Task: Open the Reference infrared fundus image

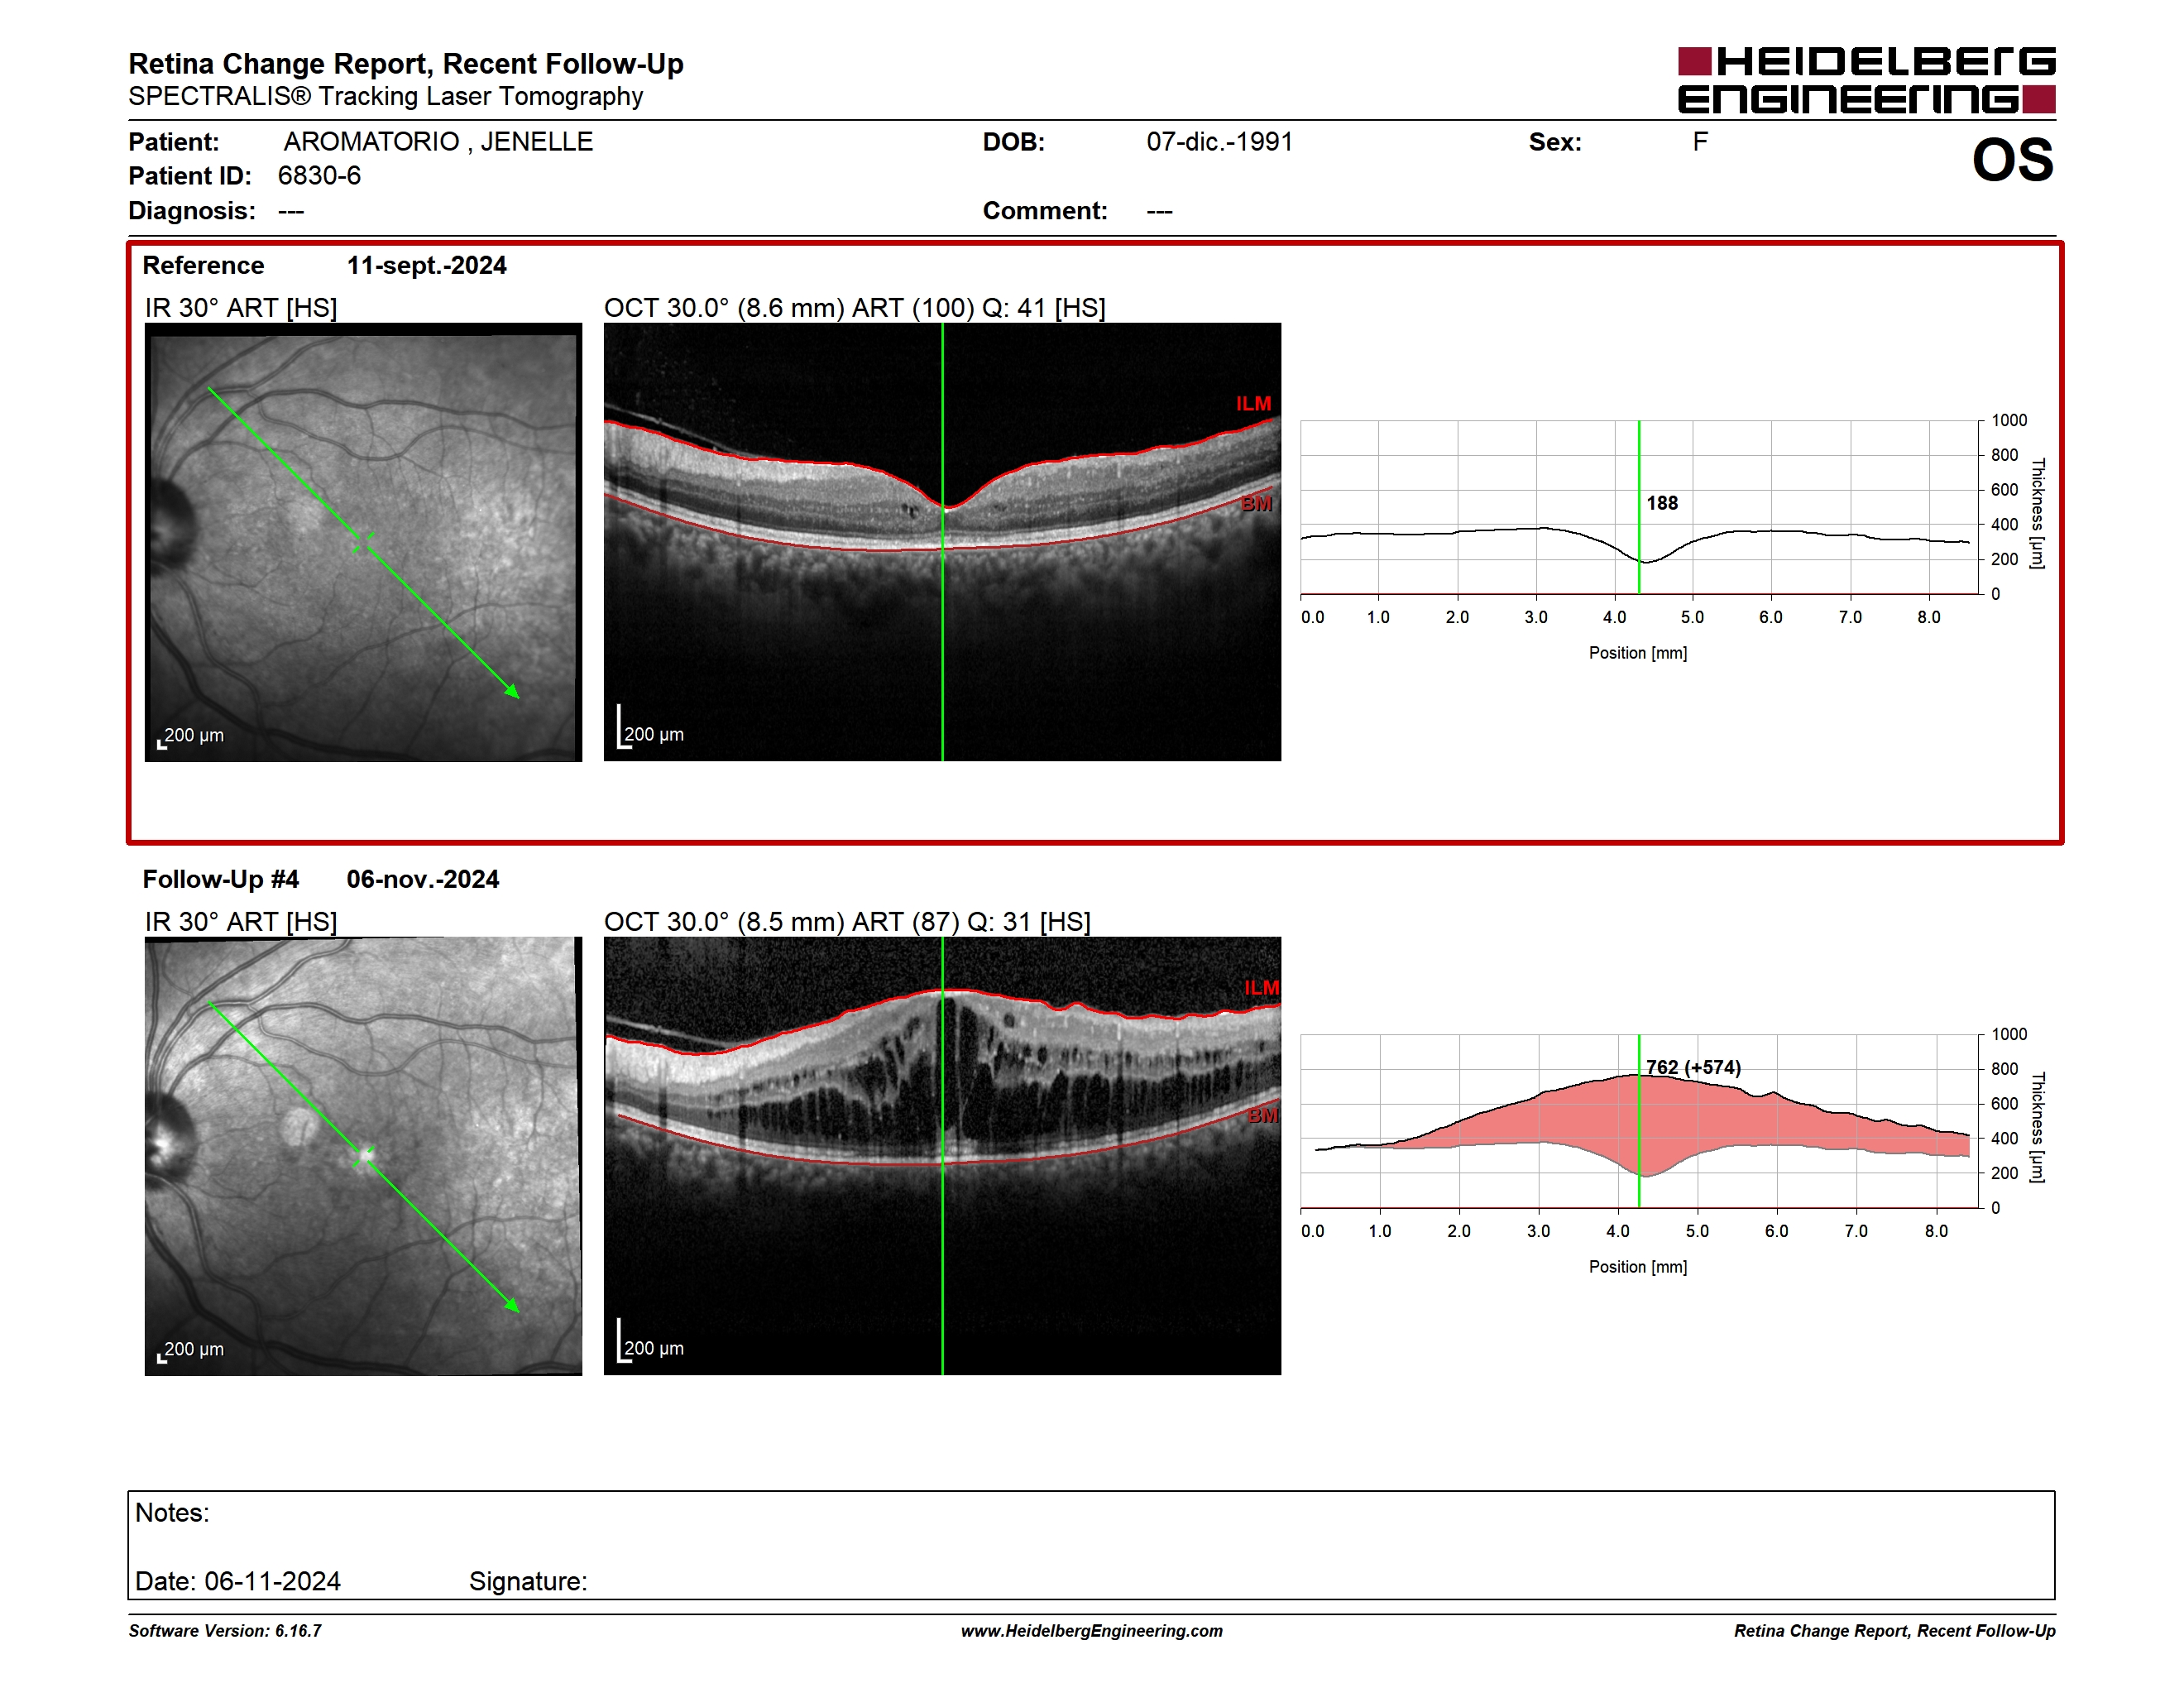Action: [363, 542]
